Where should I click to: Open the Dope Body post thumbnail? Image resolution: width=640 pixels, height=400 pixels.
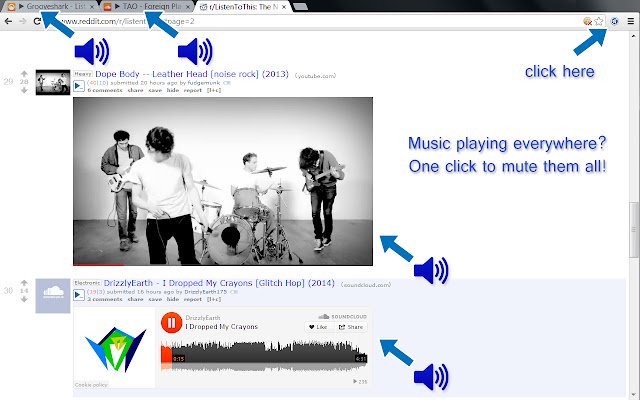53,82
